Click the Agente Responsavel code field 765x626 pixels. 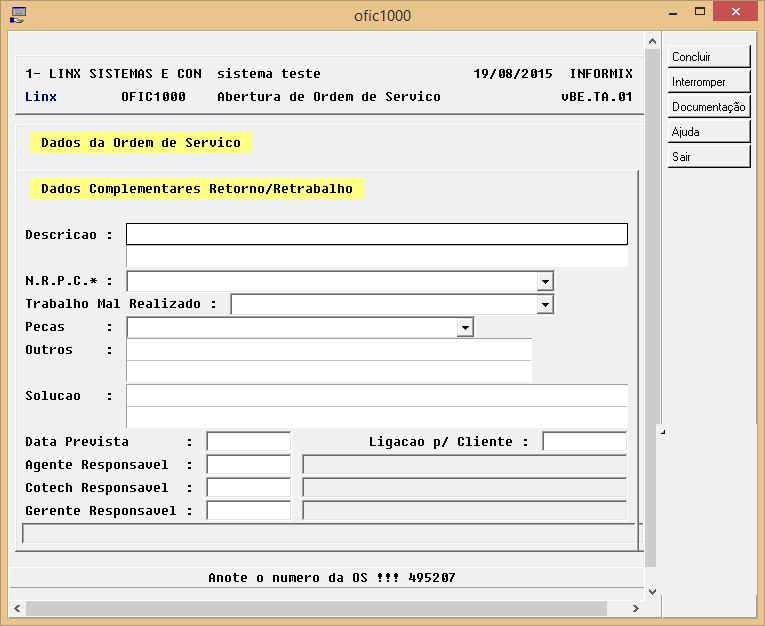(249, 464)
